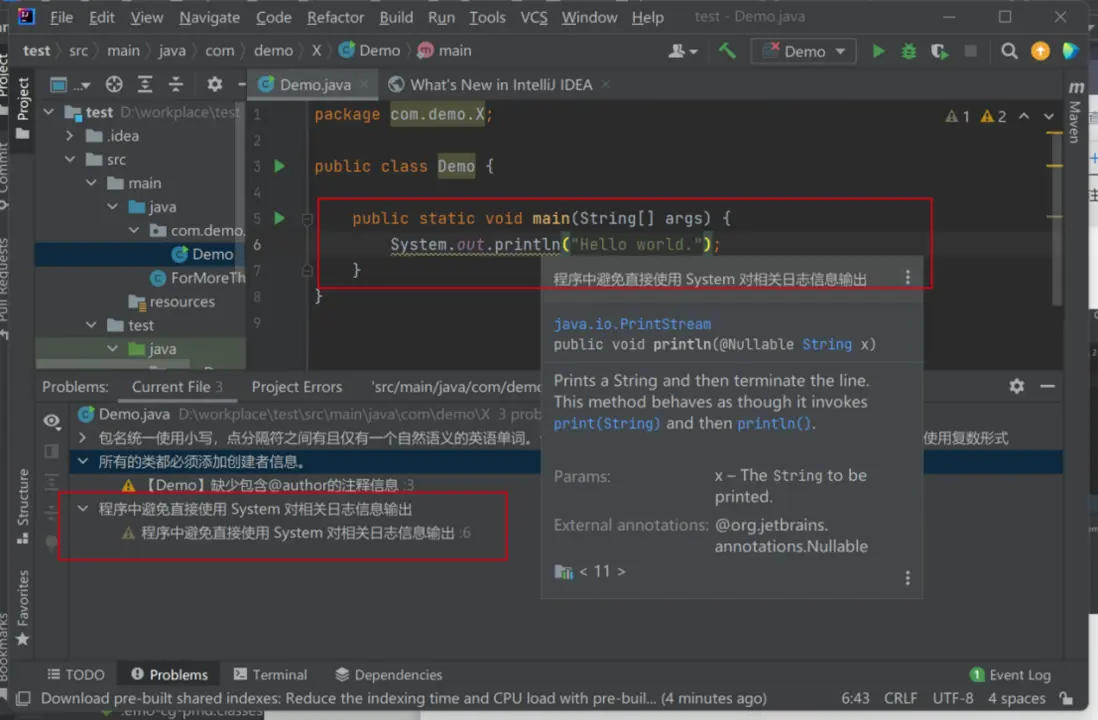This screenshot has width=1098, height=720.
Task: Run the Demo configuration with green play button
Action: coord(878,51)
